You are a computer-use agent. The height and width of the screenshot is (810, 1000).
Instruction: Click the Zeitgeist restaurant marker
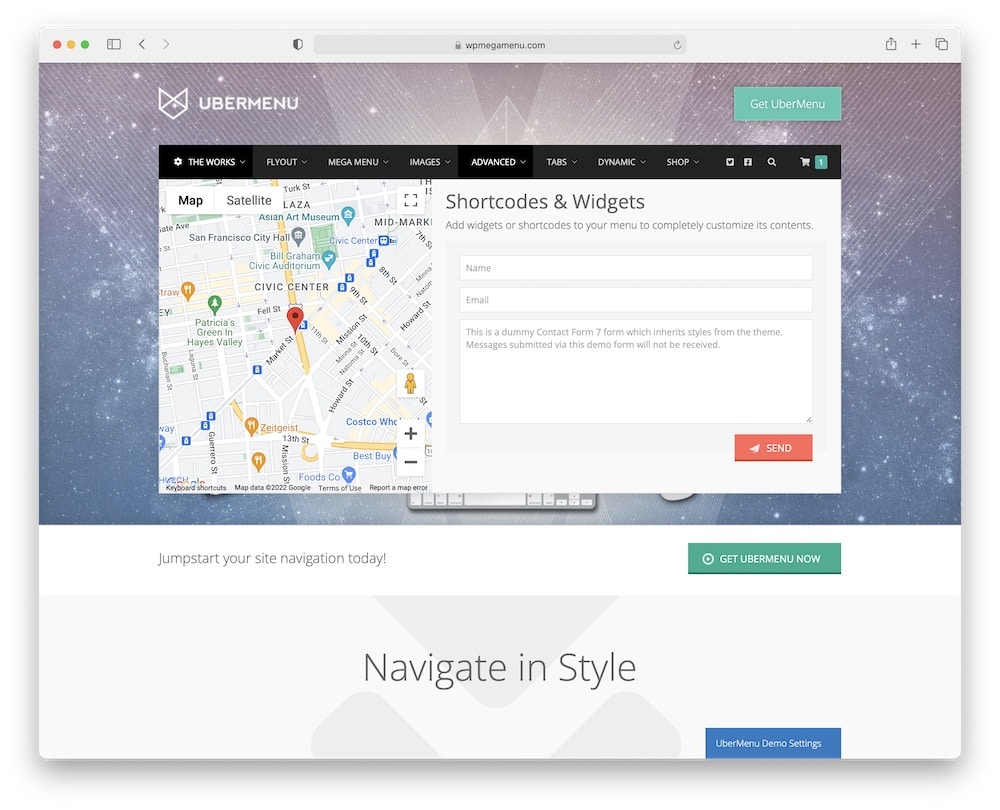[x=252, y=425]
